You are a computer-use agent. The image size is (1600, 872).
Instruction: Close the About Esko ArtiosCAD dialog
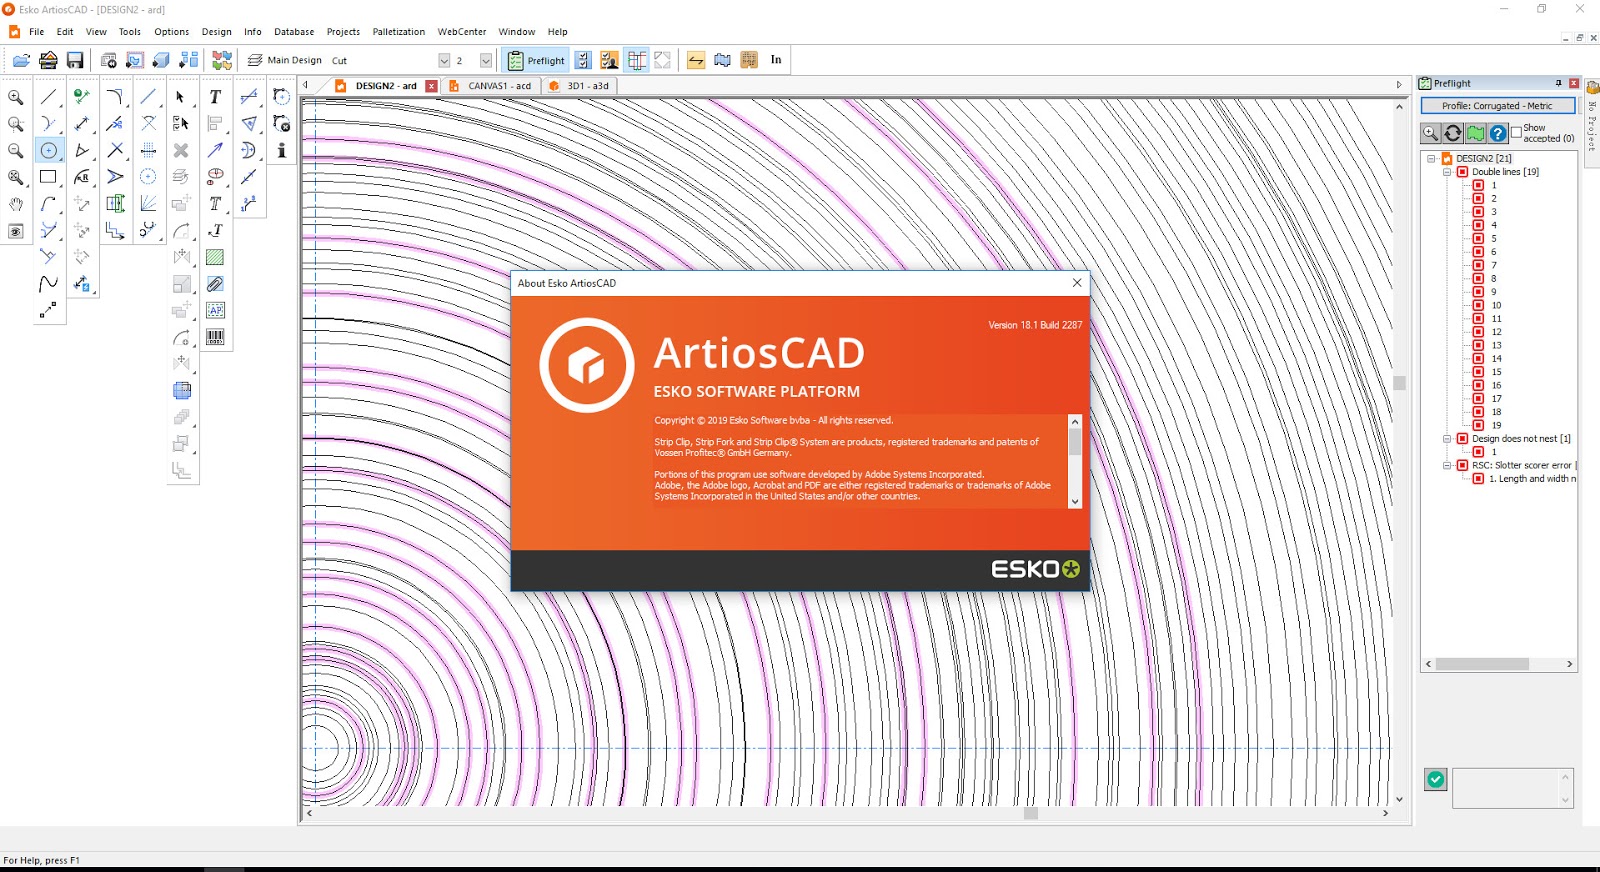click(x=1077, y=283)
